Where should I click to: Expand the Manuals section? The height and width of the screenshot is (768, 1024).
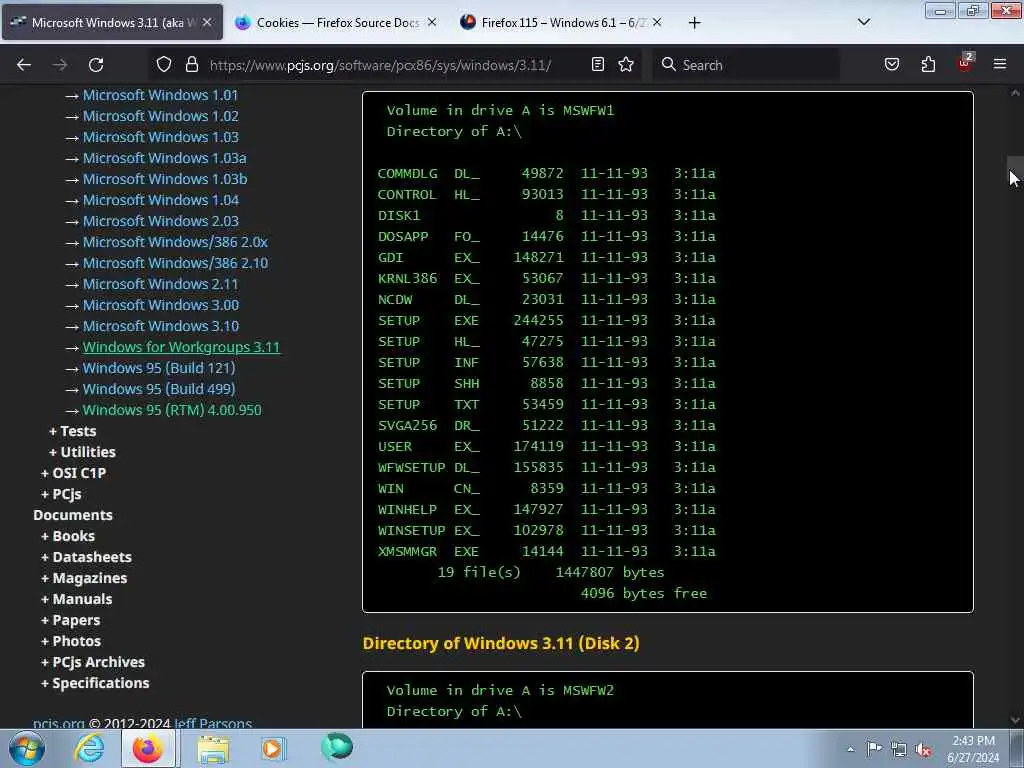tap(76, 599)
